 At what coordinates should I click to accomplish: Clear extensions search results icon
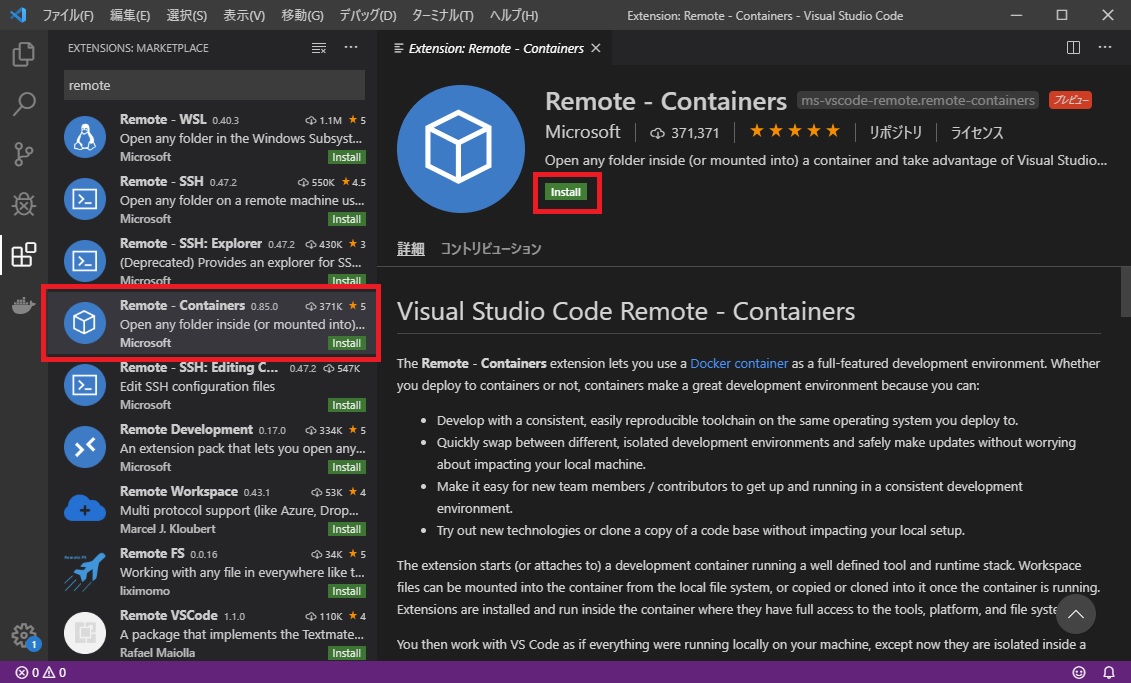point(319,48)
